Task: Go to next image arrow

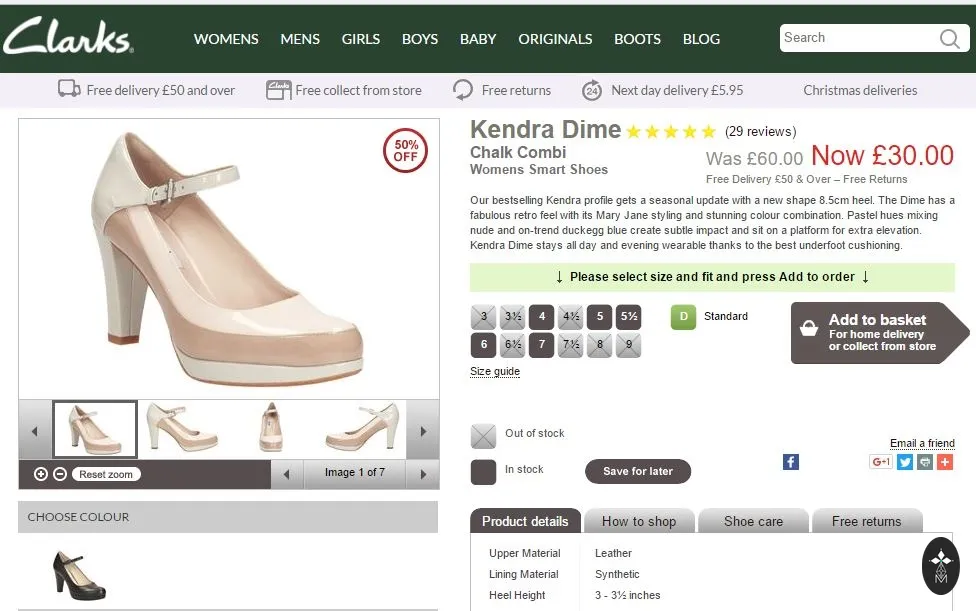Action: 423,474
